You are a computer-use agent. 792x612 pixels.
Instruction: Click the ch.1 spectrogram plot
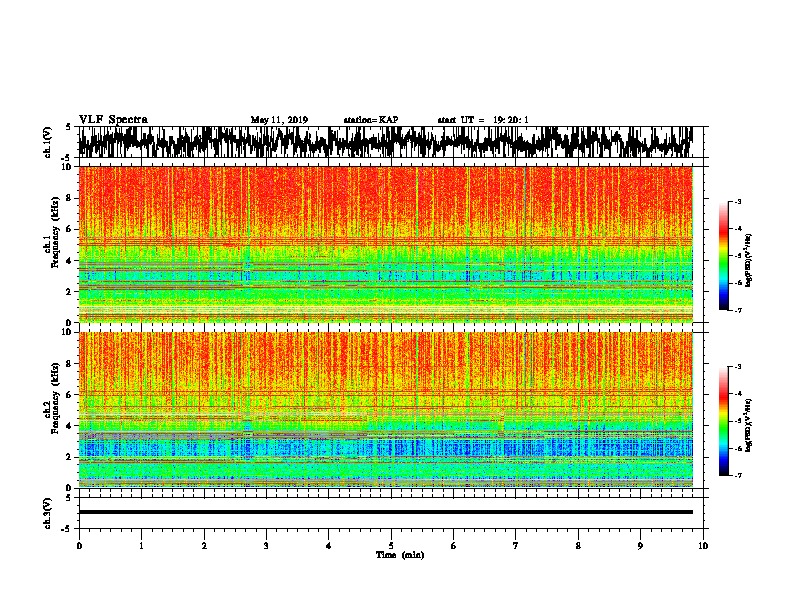385,244
